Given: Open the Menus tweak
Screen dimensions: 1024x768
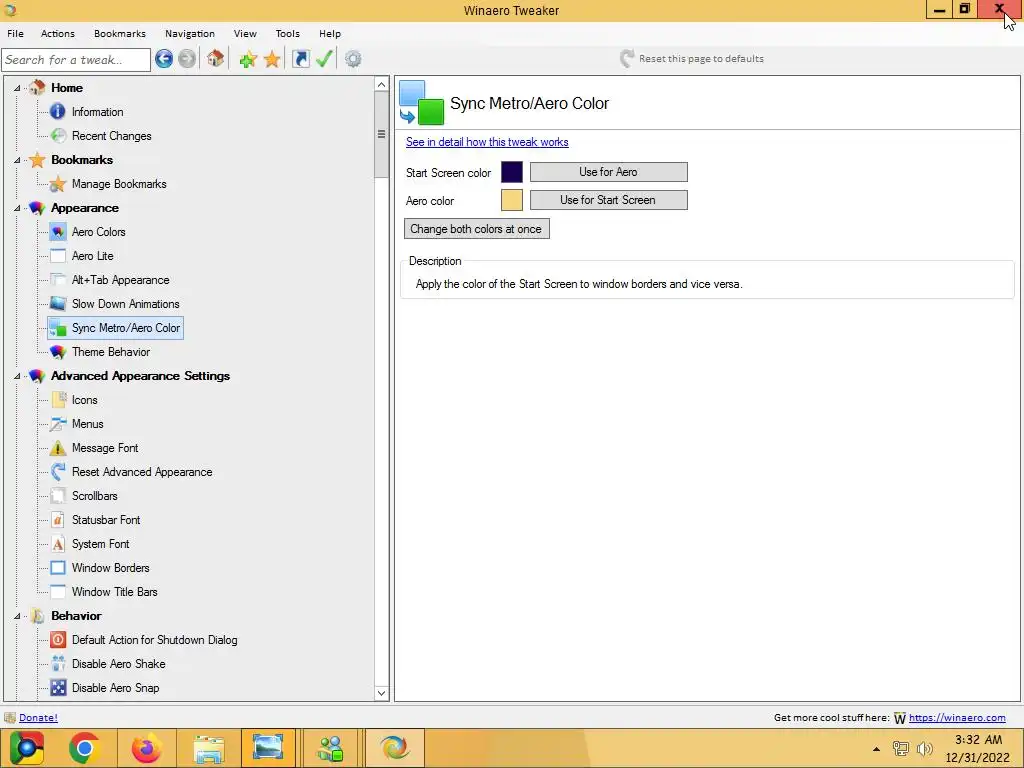Looking at the screenshot, I should coord(88,424).
